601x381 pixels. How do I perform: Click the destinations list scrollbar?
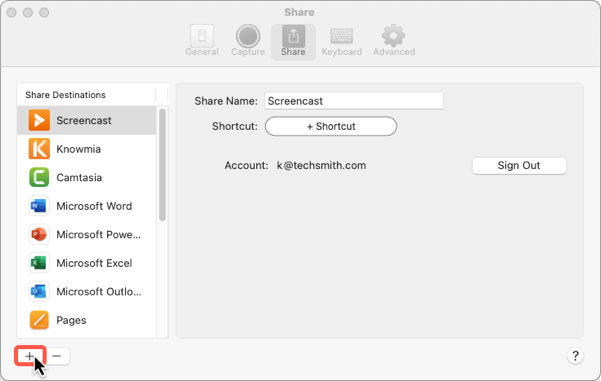[163, 165]
